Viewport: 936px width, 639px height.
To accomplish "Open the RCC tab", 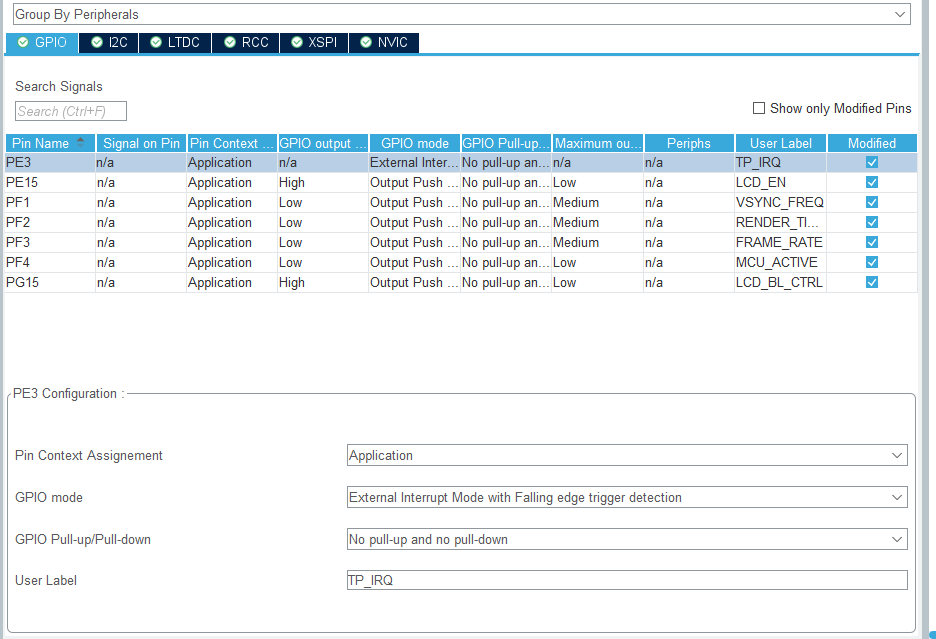I will pos(246,43).
